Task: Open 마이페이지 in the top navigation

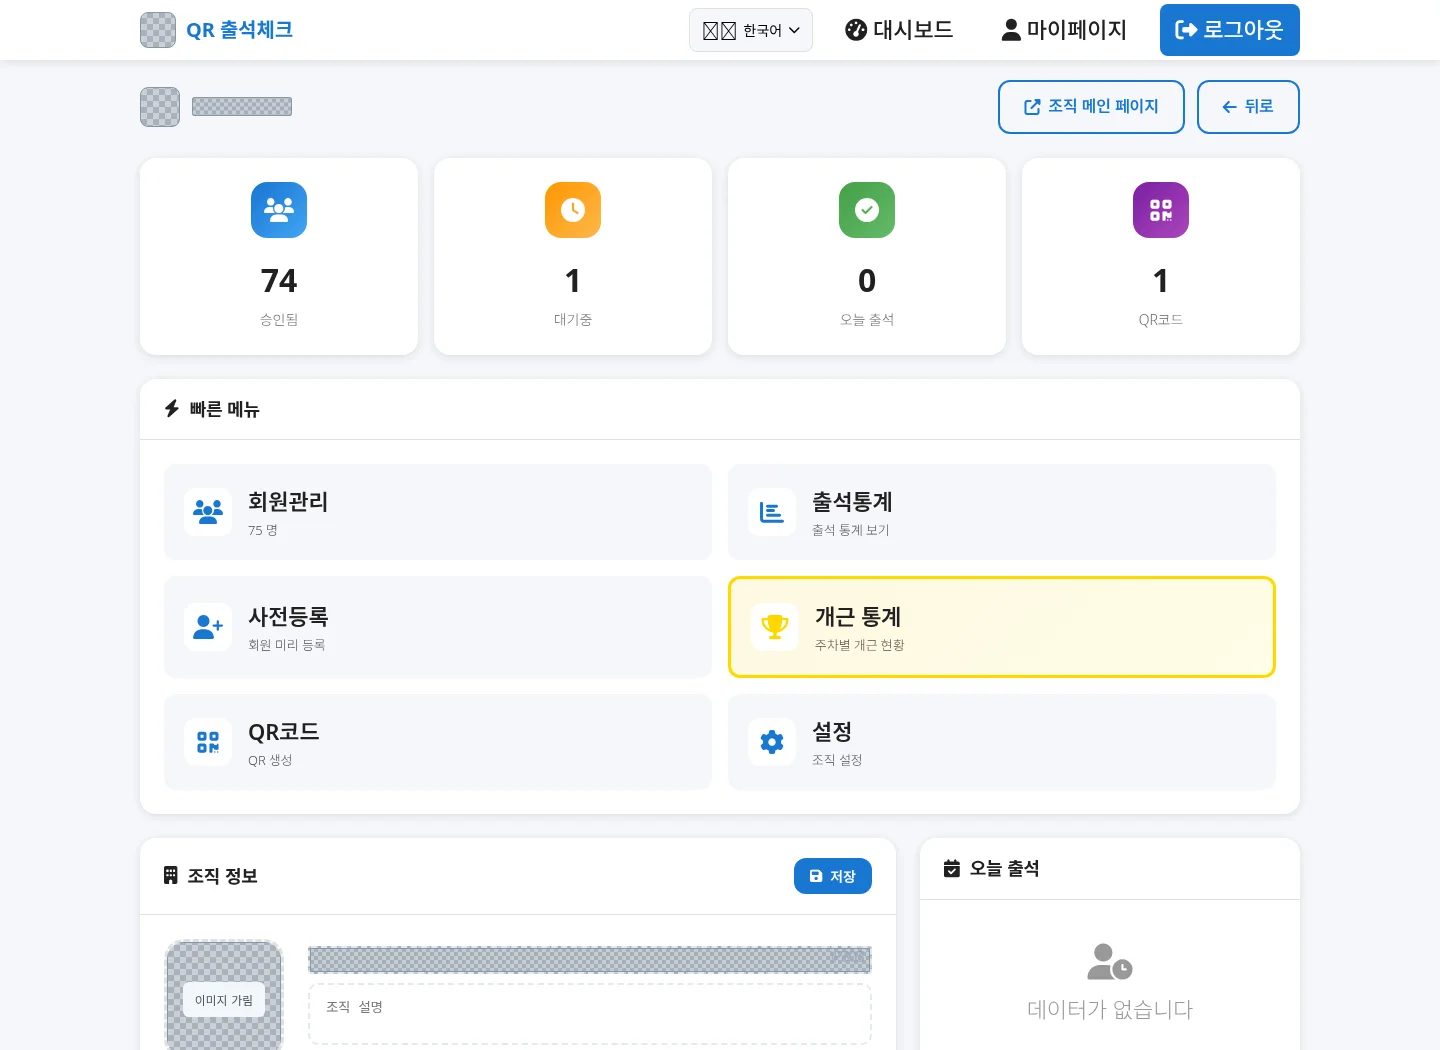Action: [1064, 30]
